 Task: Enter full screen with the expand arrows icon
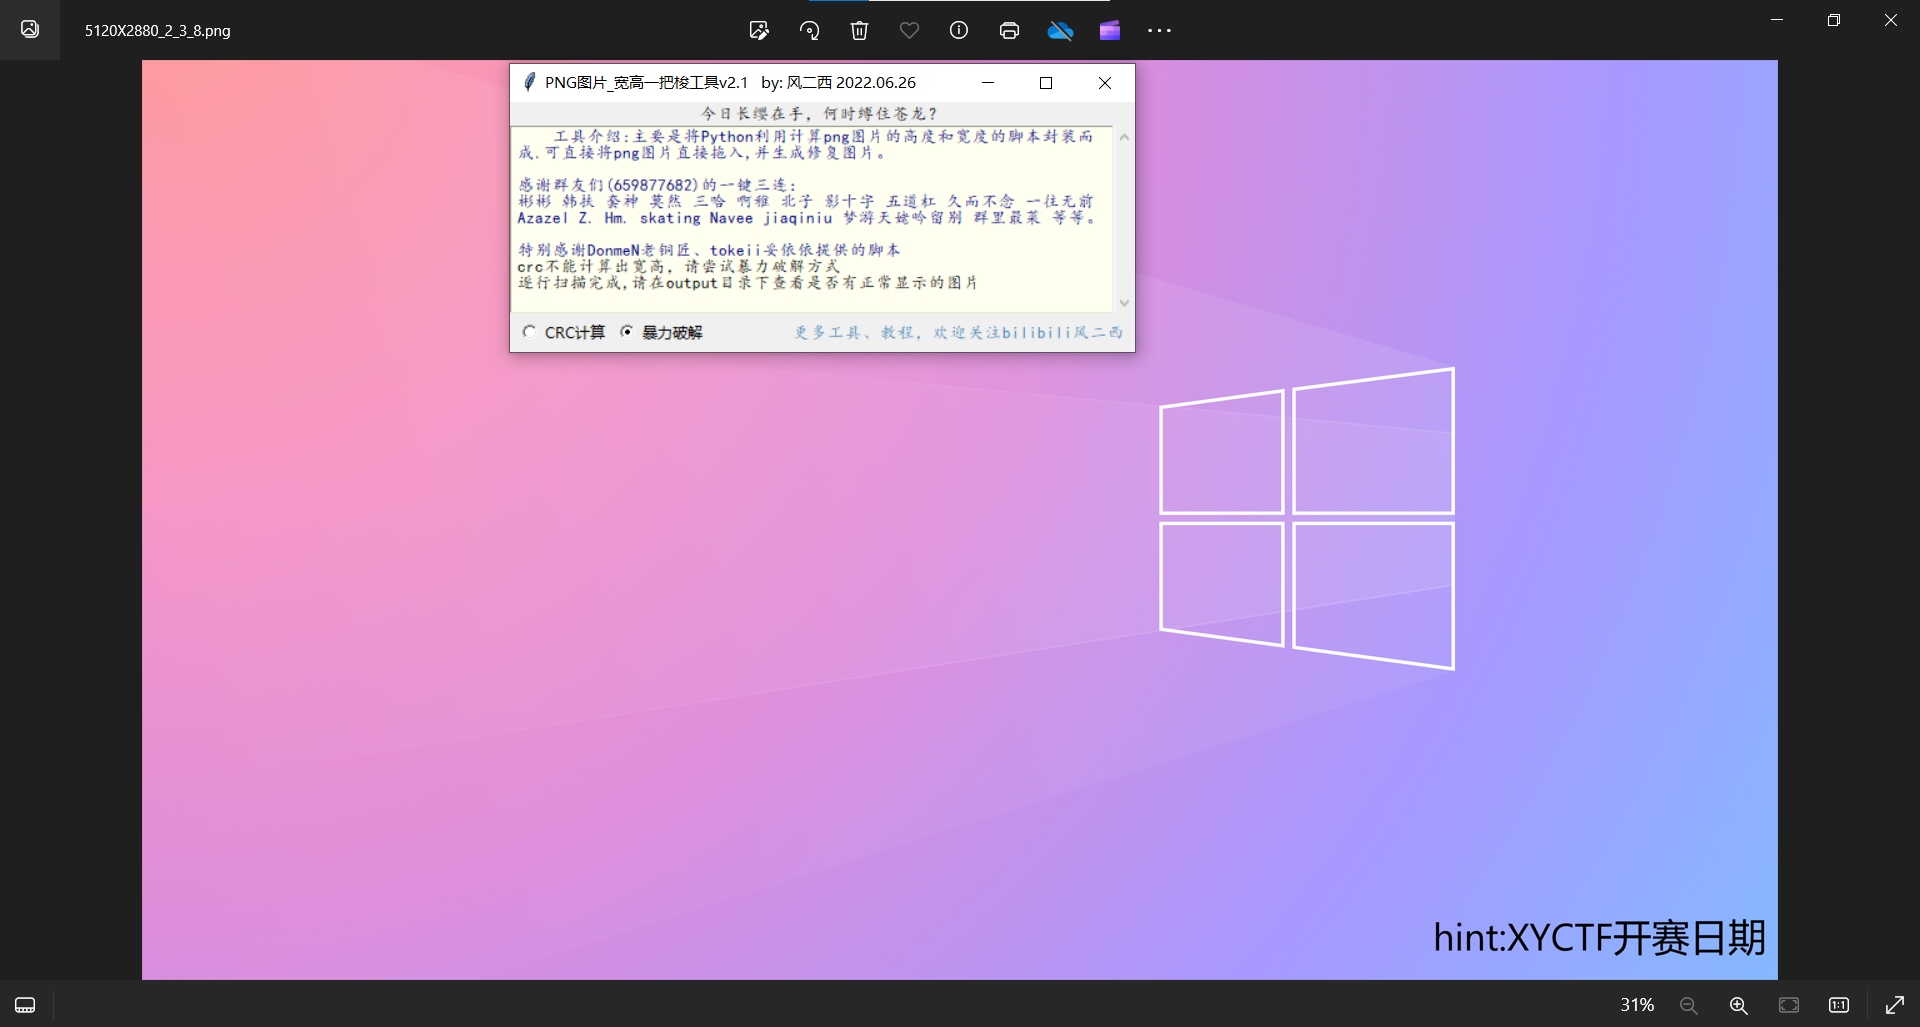[1895, 1005]
